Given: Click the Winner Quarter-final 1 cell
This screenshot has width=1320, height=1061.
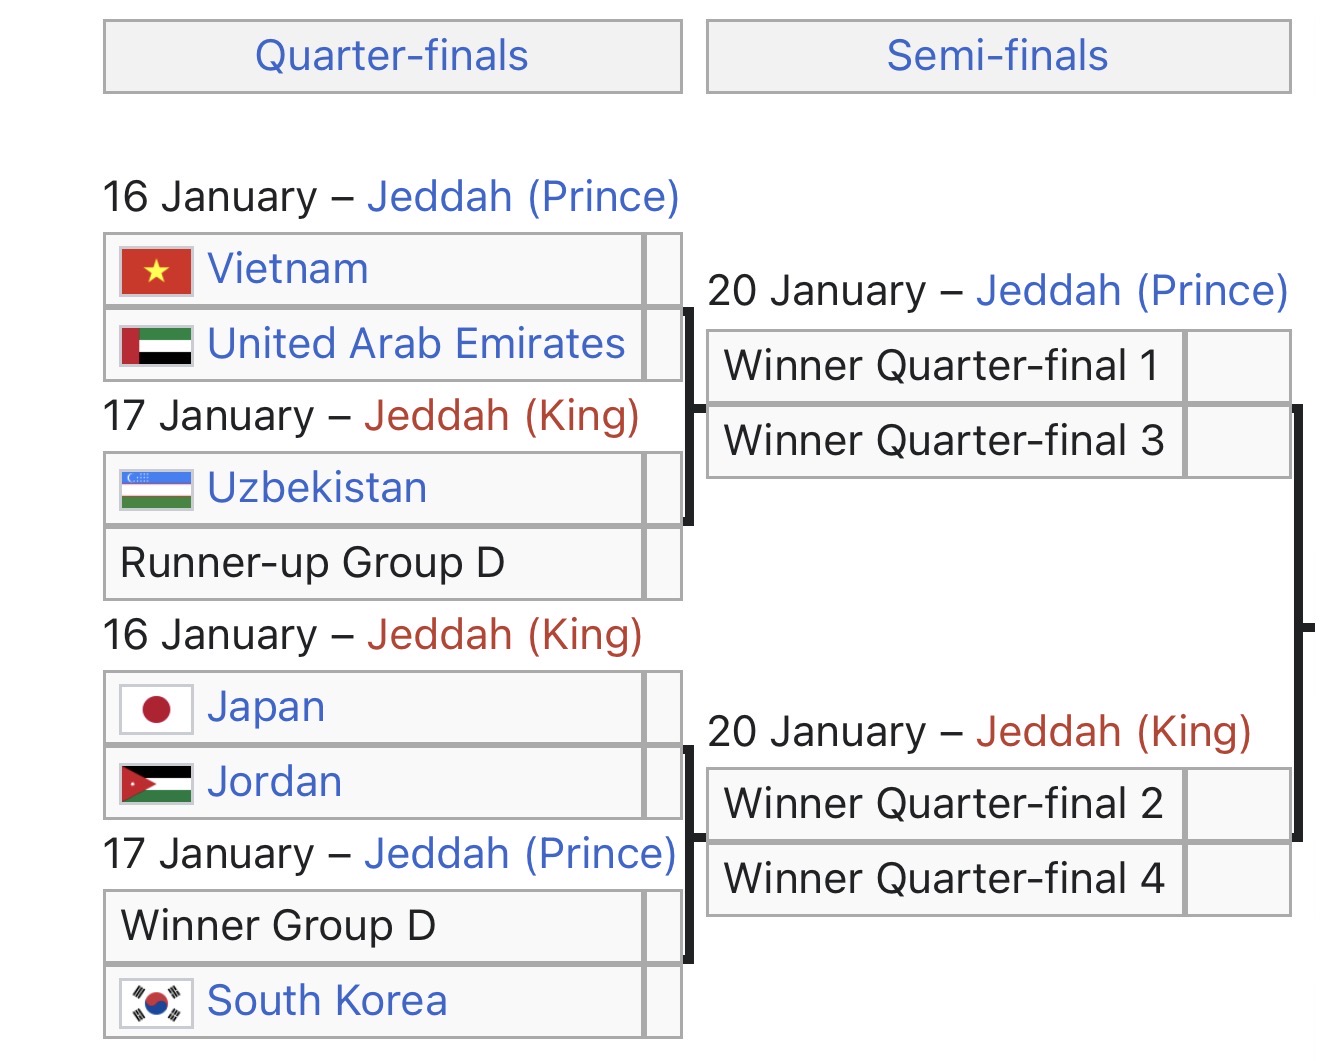Looking at the screenshot, I should [x=941, y=366].
